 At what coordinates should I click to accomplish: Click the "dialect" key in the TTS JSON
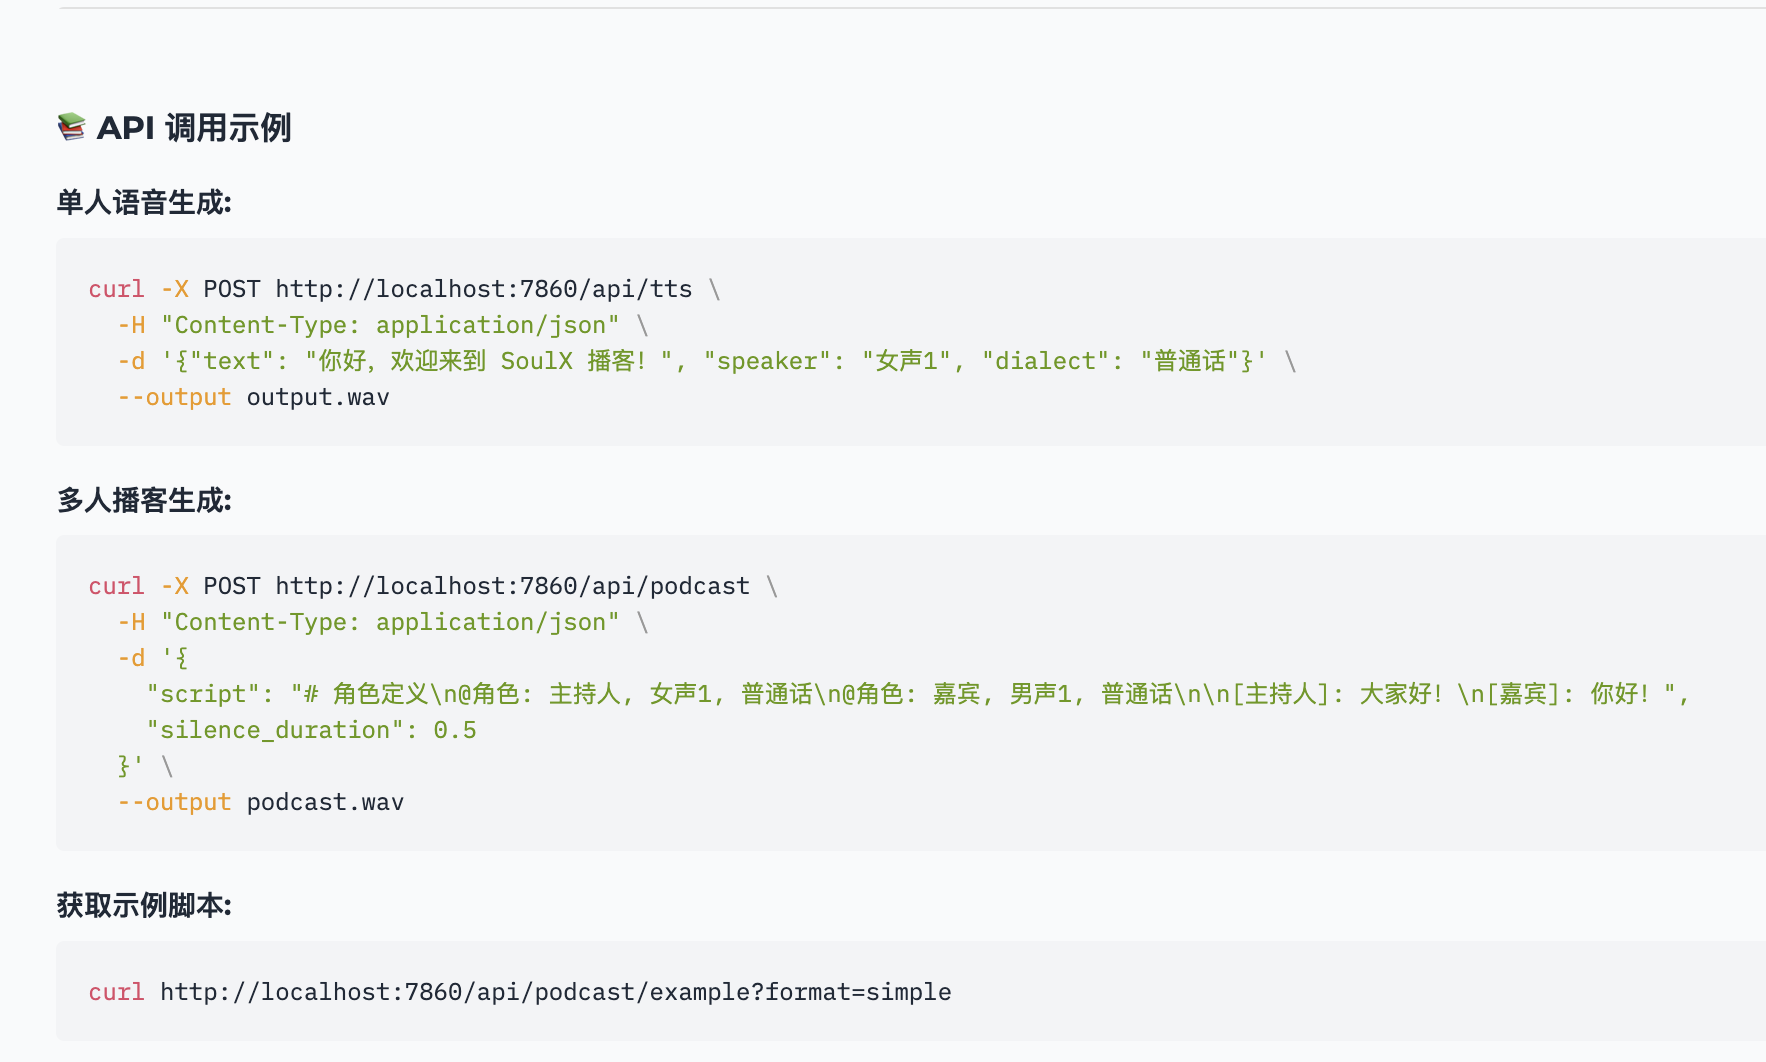tap(1044, 361)
